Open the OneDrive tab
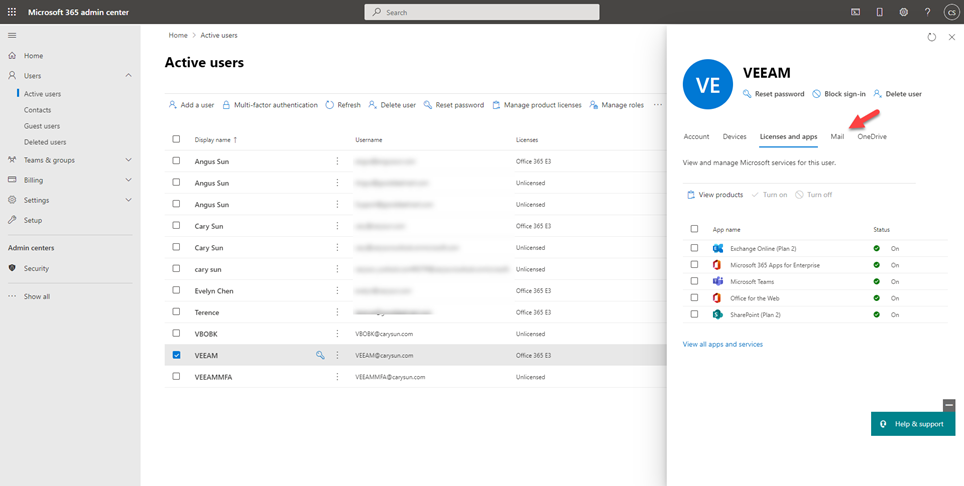The width and height of the screenshot is (964, 486). [x=872, y=136]
